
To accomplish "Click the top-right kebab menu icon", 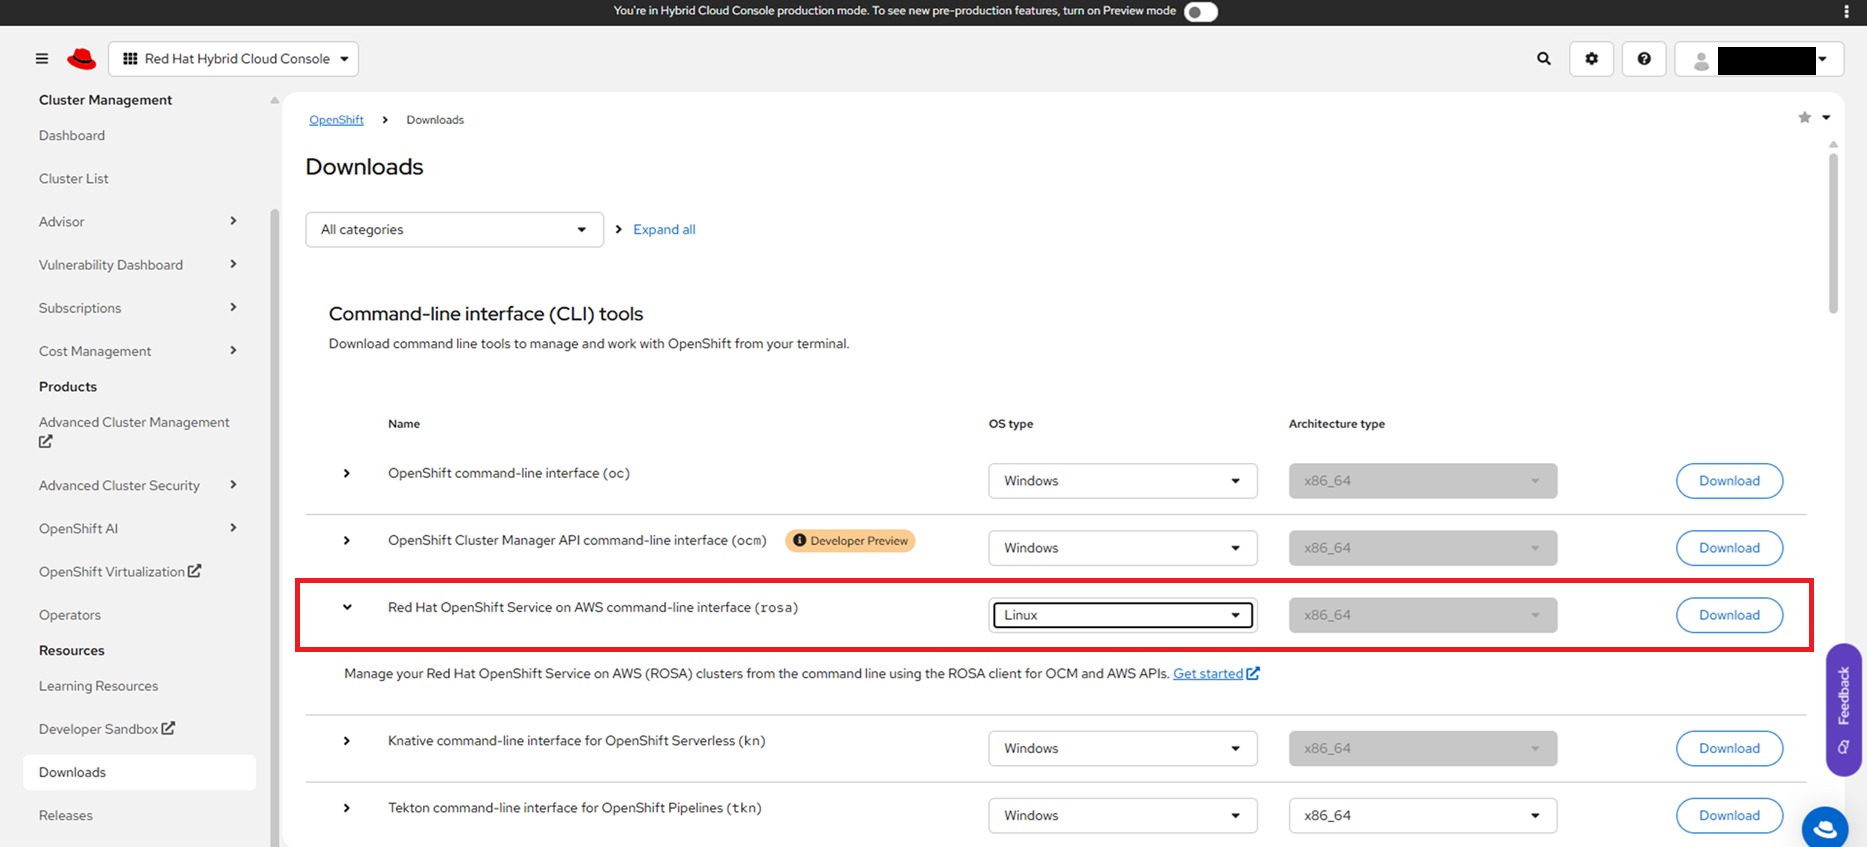I will [x=1846, y=11].
